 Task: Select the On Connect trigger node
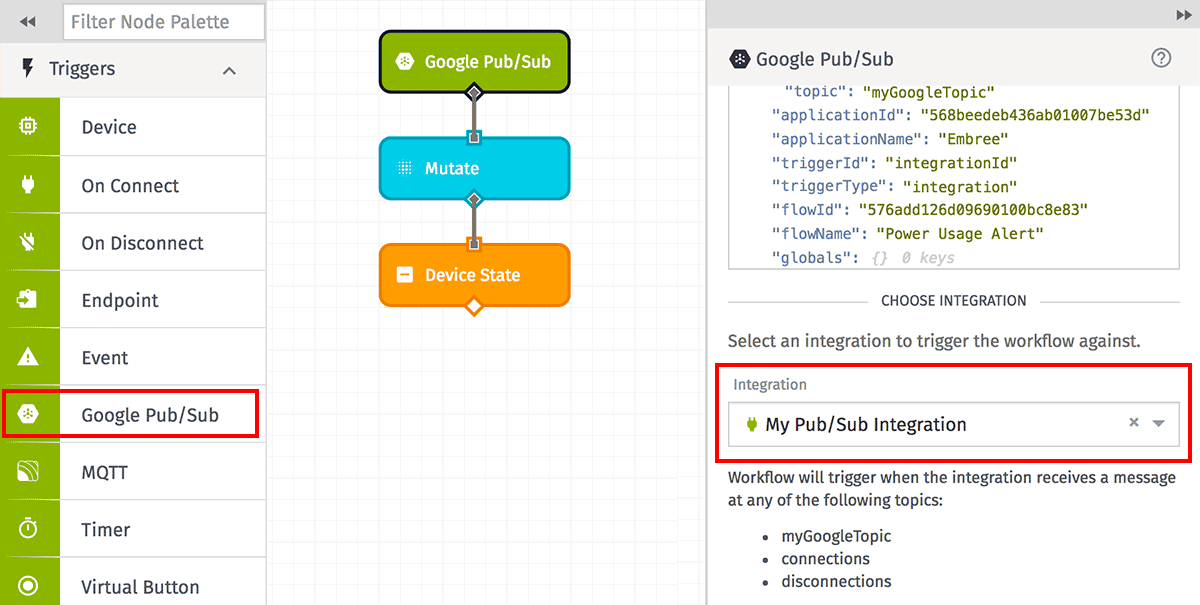click(133, 185)
